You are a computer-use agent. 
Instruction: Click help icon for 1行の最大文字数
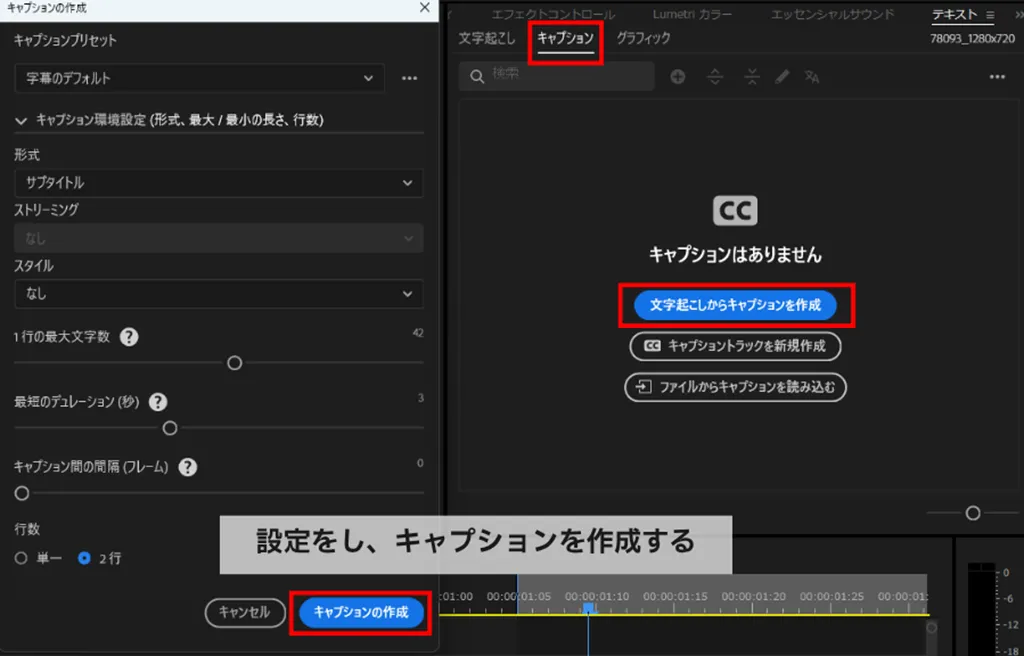tap(129, 337)
